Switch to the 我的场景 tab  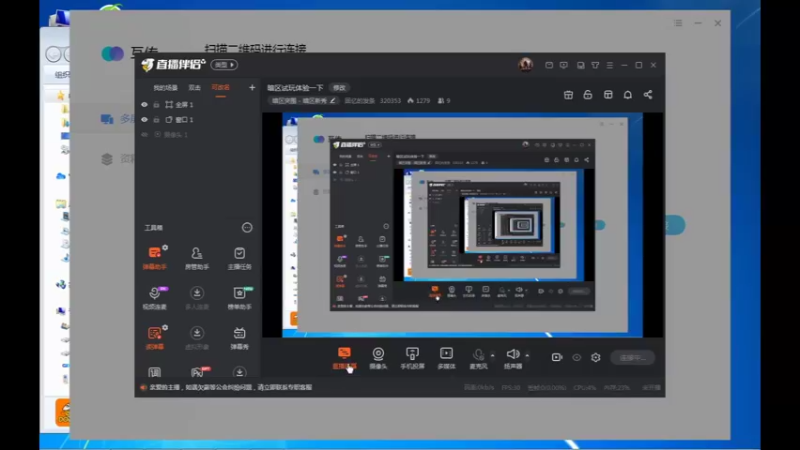pos(165,88)
